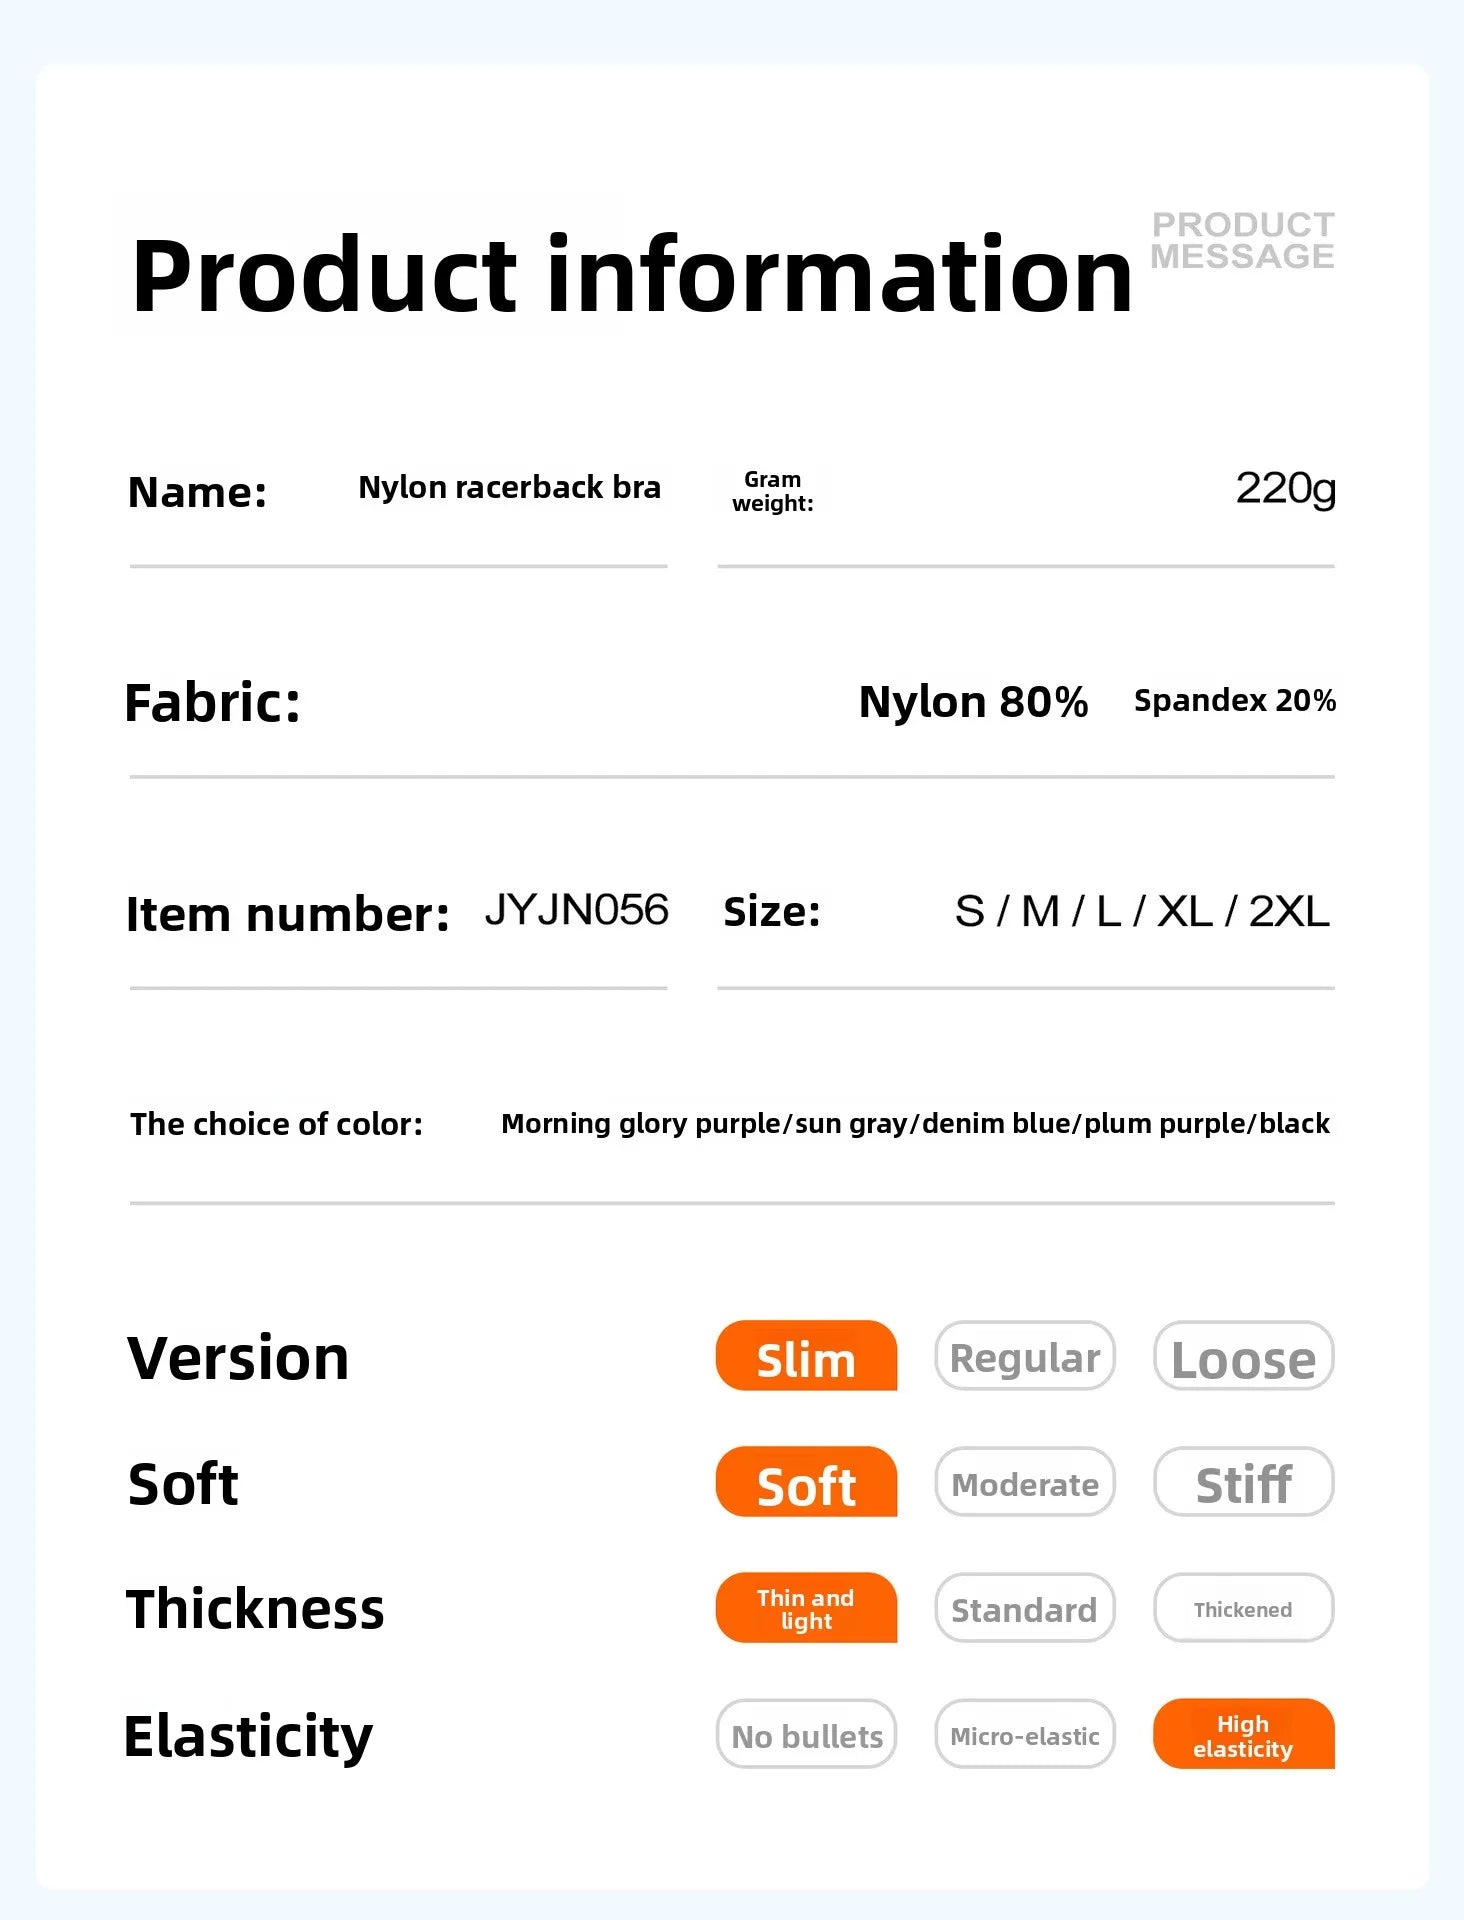The image size is (1464, 1920).
Task: Choose the Regular version pill
Action: (x=1025, y=1355)
